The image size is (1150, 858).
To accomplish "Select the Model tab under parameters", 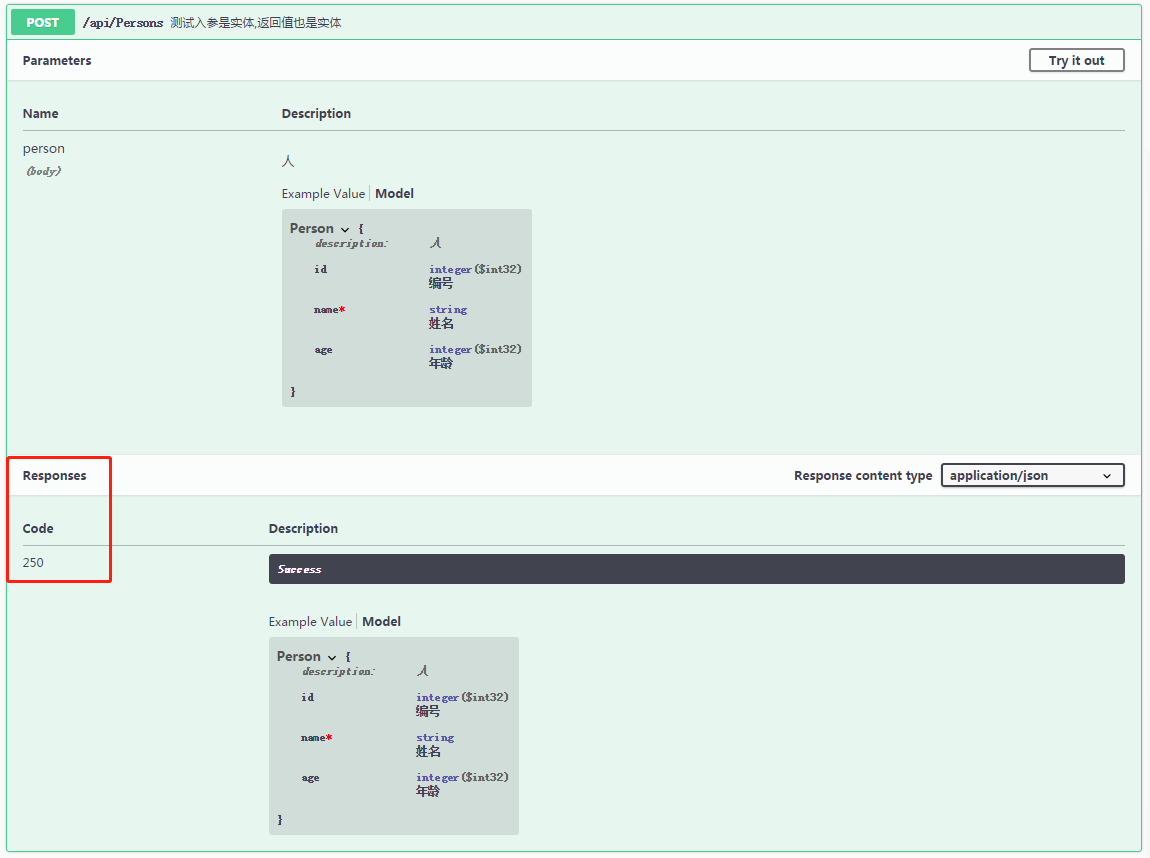I will coord(394,194).
